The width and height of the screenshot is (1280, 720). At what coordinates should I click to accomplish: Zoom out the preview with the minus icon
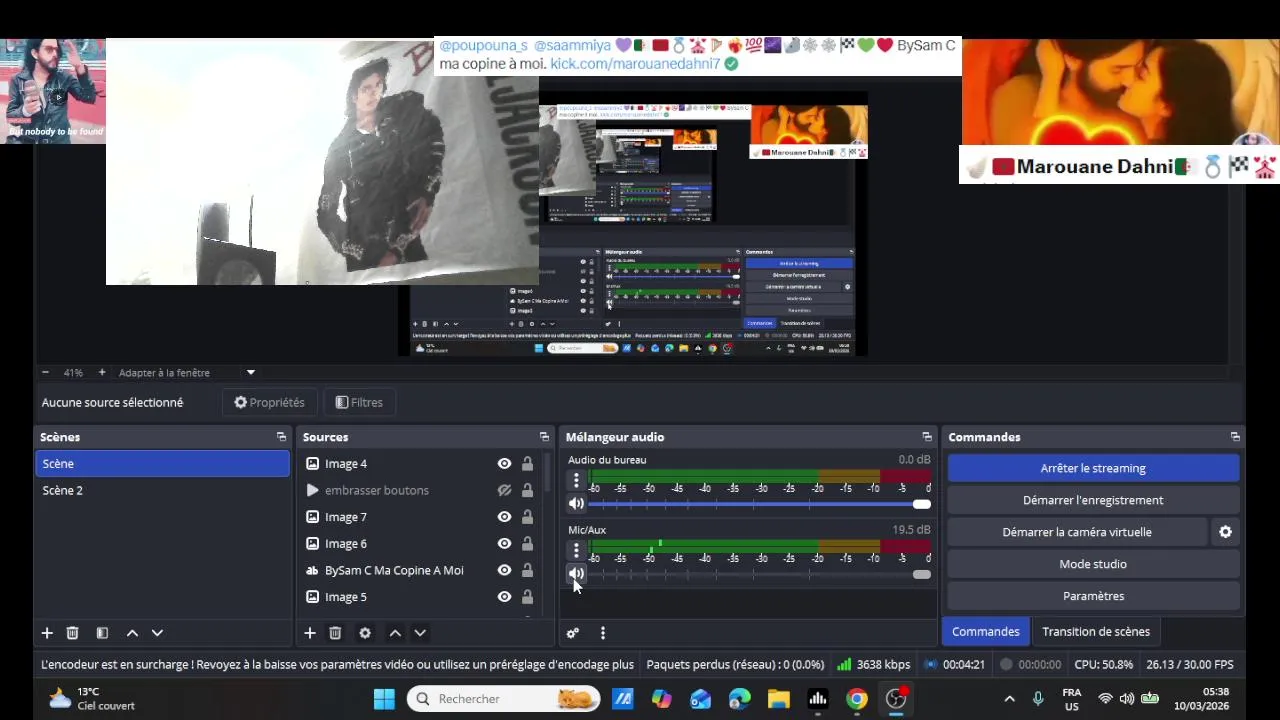click(45, 372)
